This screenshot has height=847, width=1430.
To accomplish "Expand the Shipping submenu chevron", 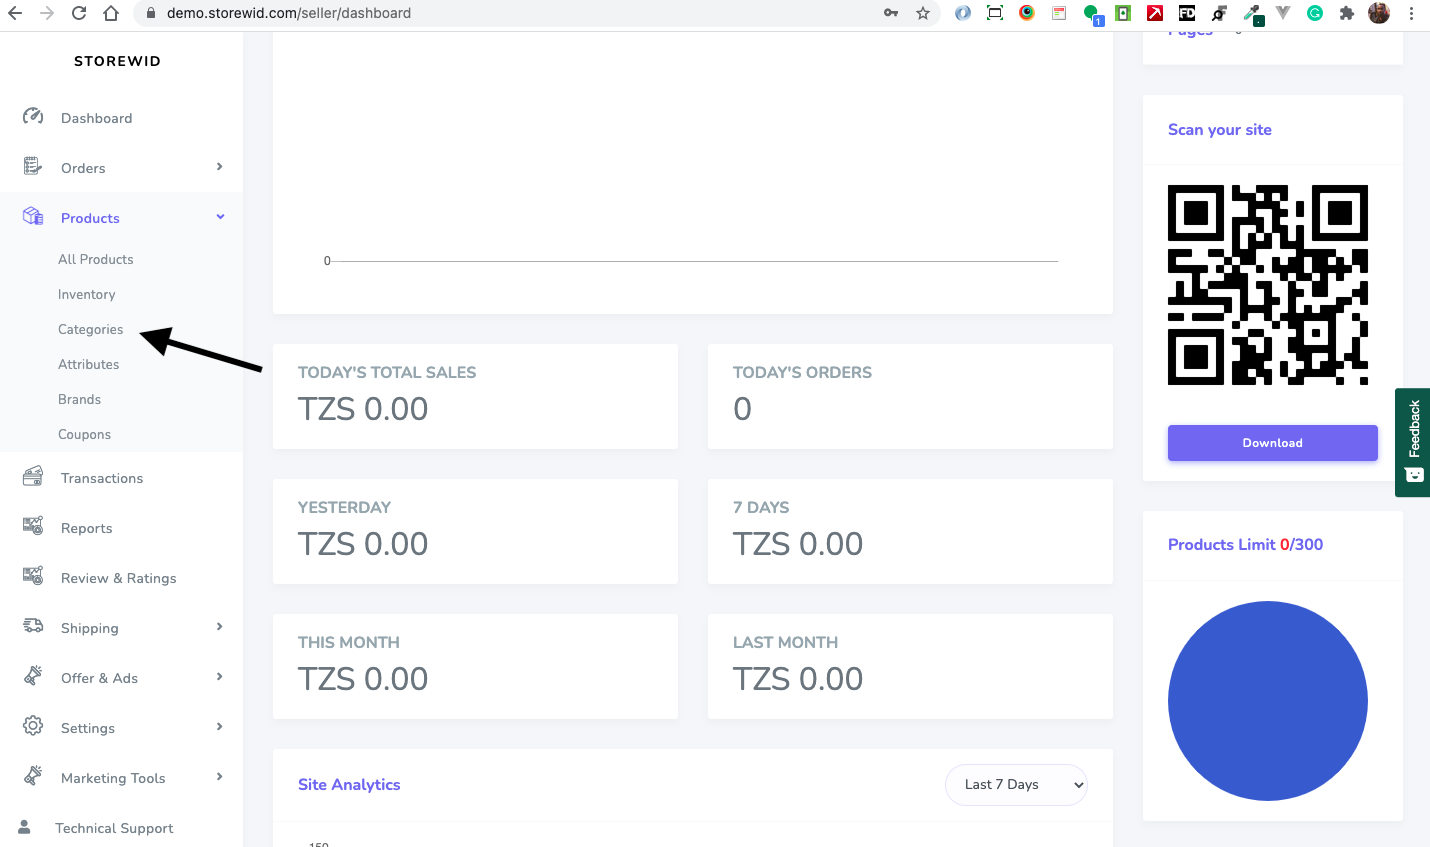I will tap(219, 626).
